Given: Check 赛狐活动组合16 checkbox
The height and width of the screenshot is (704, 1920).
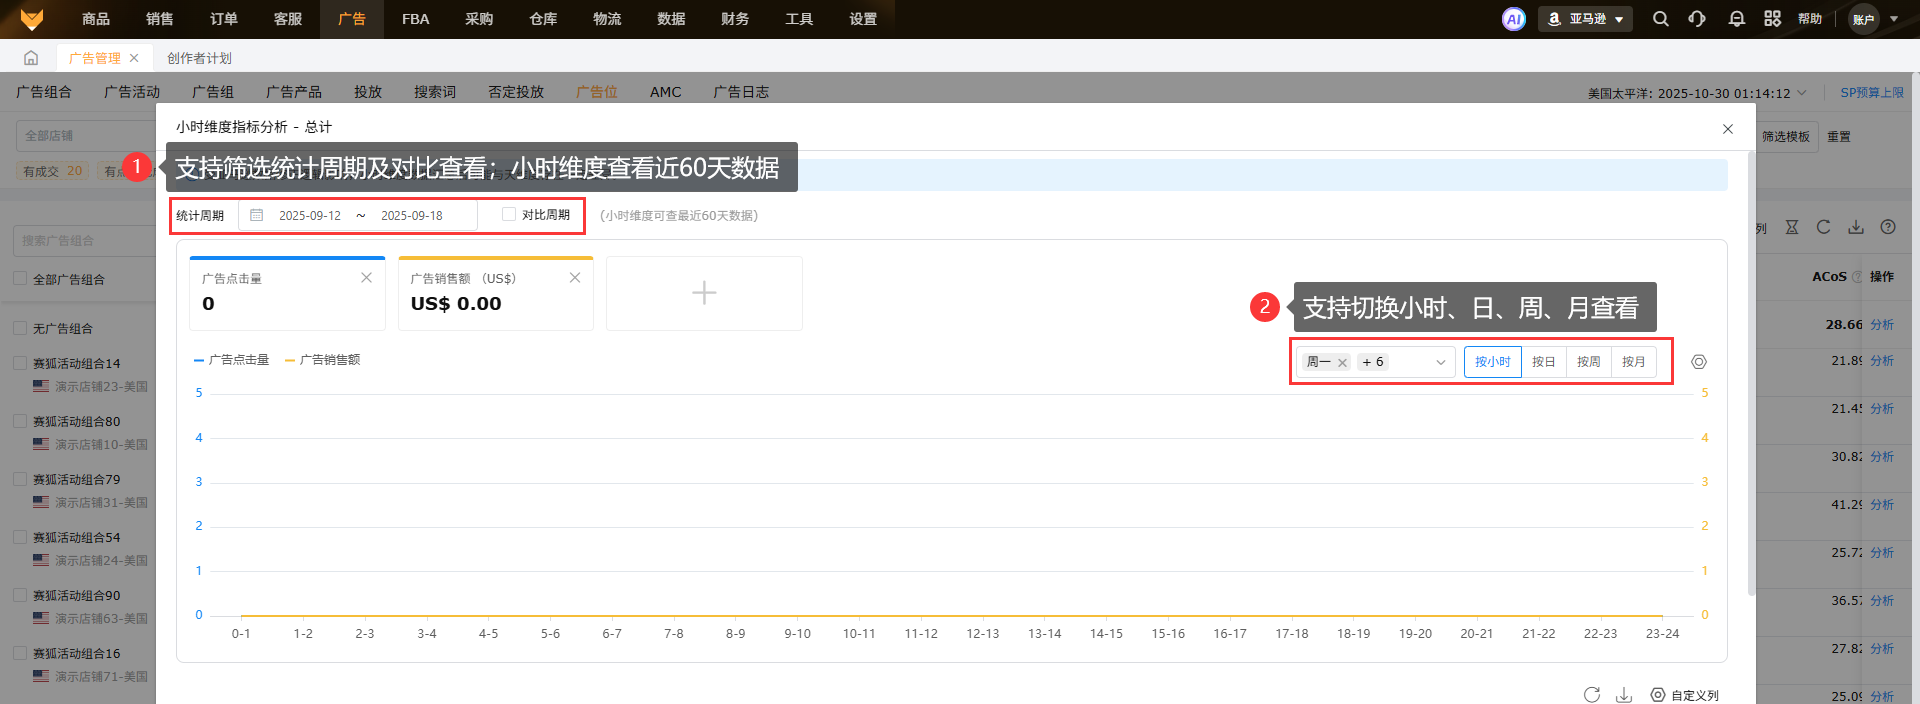Looking at the screenshot, I should 20,652.
